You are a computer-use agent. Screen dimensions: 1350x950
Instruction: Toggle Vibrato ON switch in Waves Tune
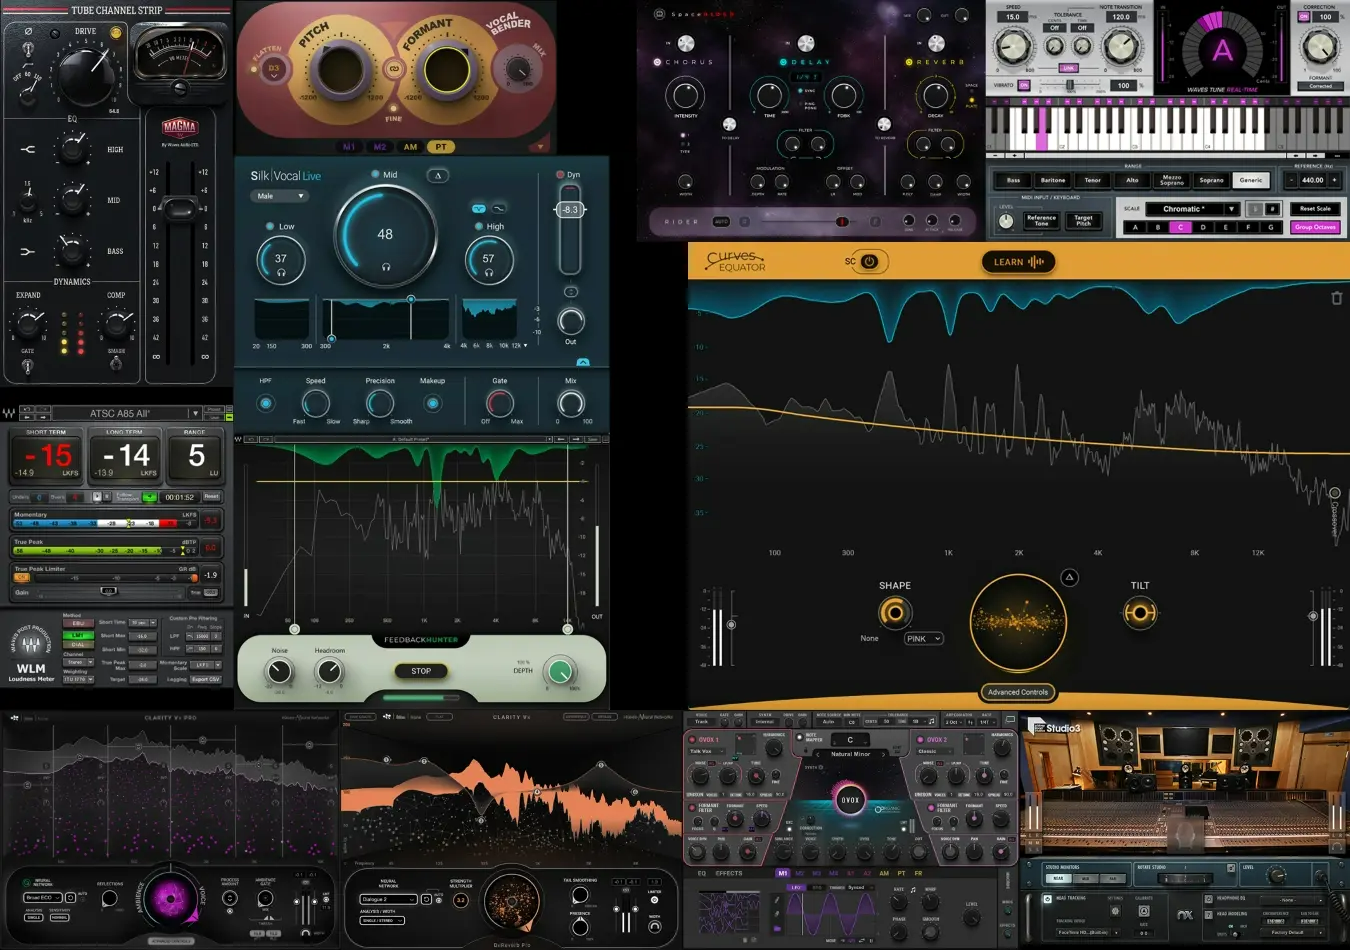1024,86
